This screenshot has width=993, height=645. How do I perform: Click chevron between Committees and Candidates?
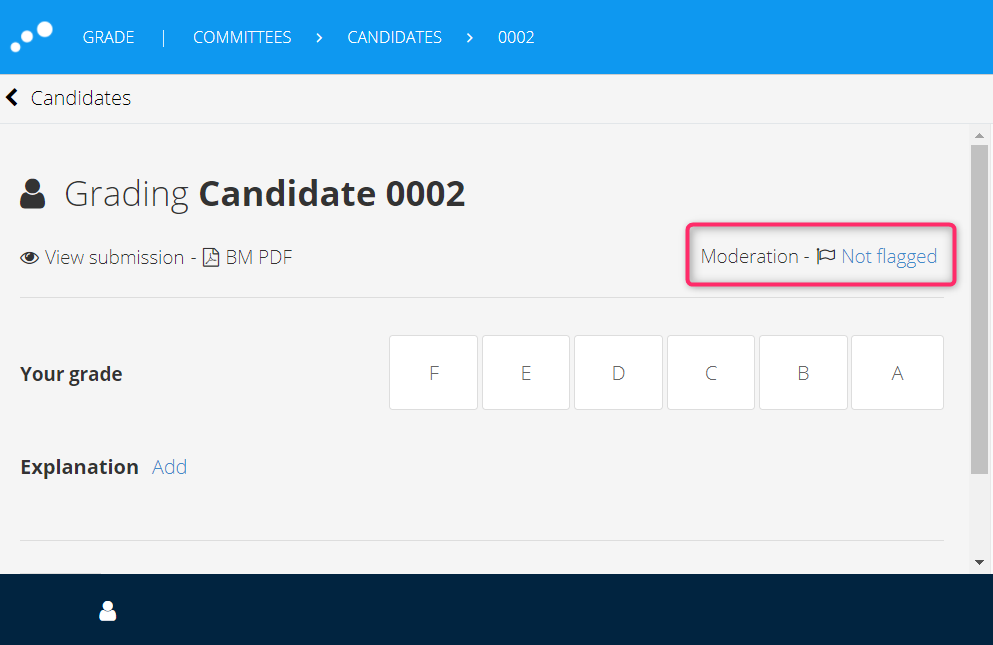click(319, 38)
